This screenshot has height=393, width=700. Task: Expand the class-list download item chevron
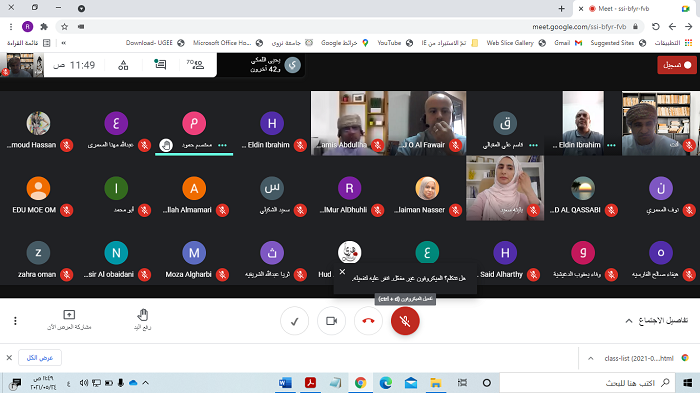(591, 358)
